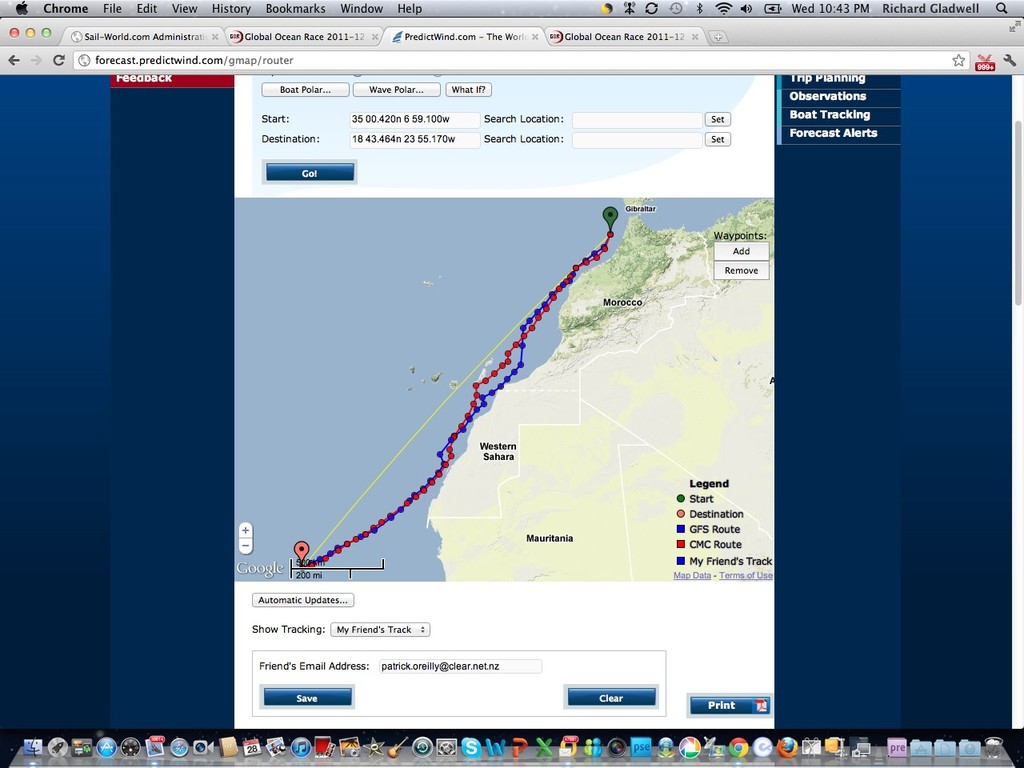This screenshot has width=1024, height=768.
Task: Click the Map Data link
Action: 692,575
